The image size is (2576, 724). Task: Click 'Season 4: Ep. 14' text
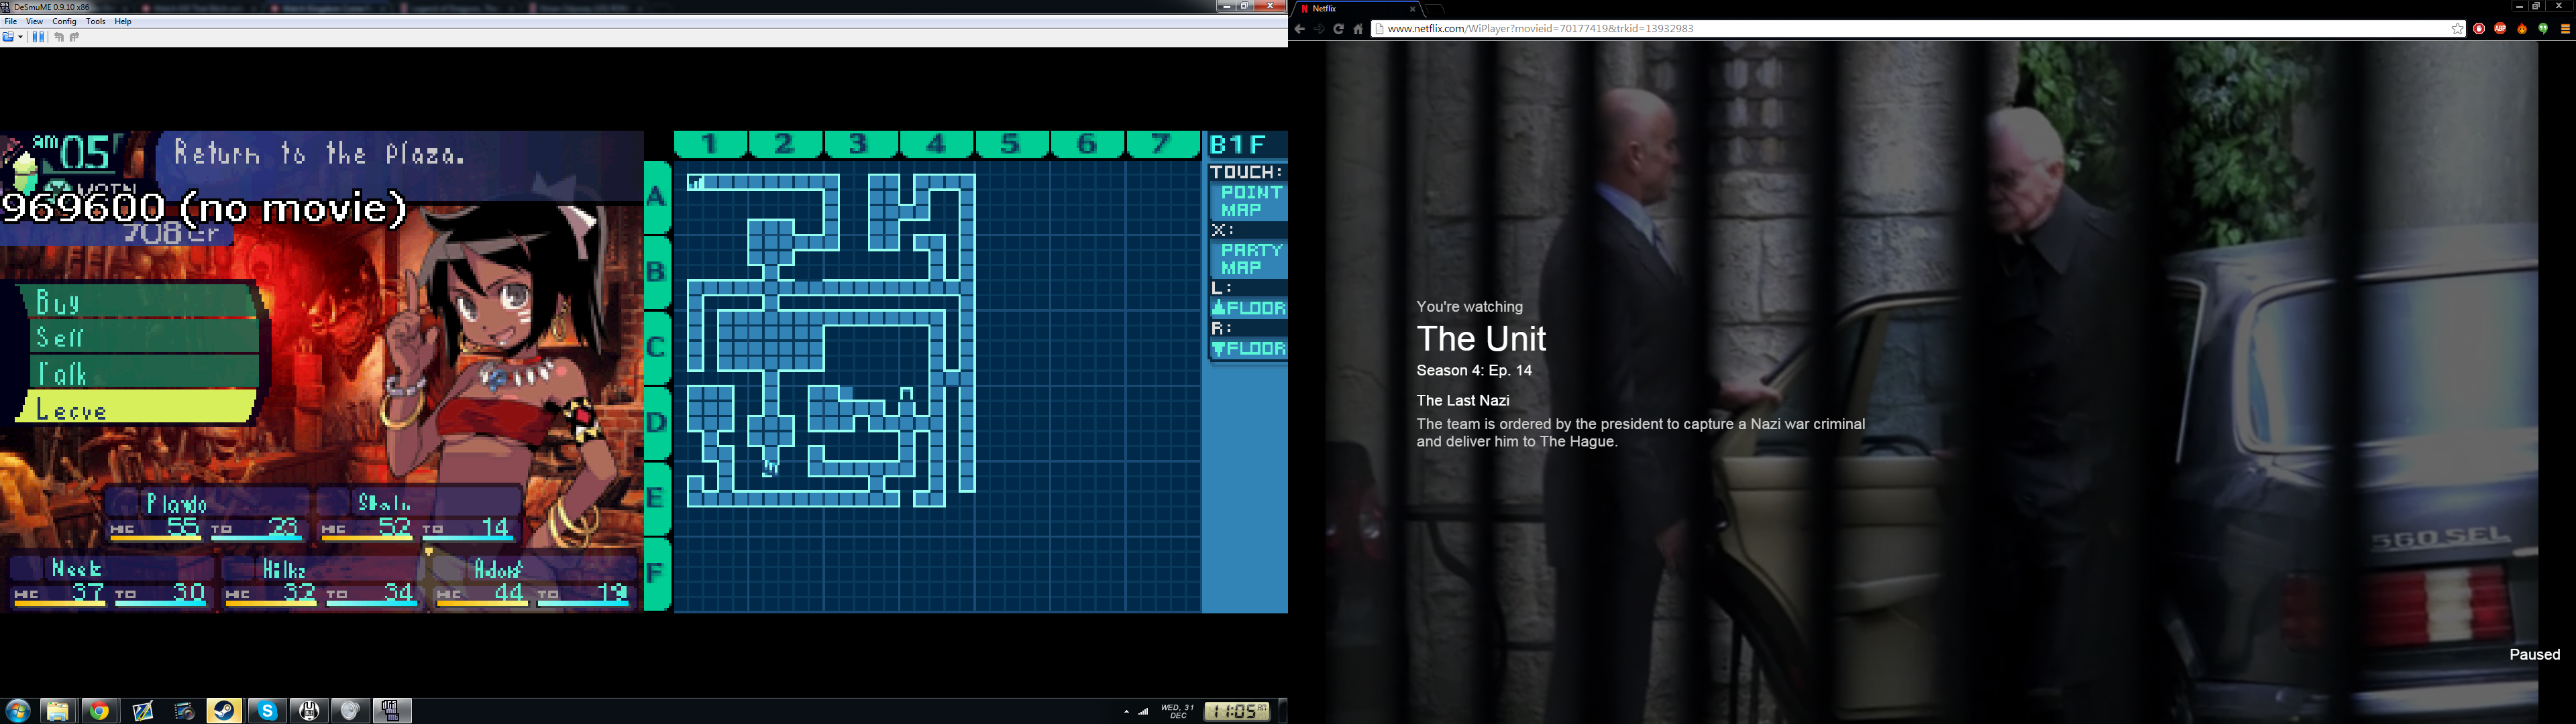pos(1474,370)
